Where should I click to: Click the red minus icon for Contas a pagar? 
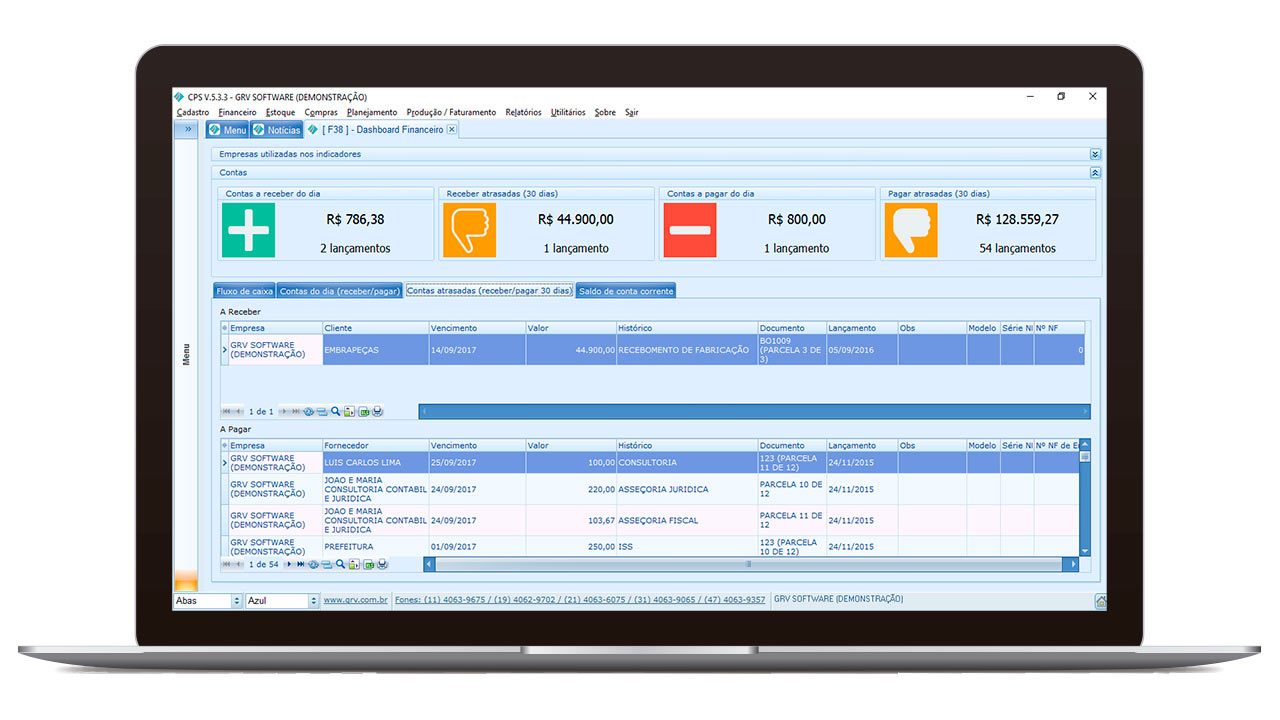690,230
